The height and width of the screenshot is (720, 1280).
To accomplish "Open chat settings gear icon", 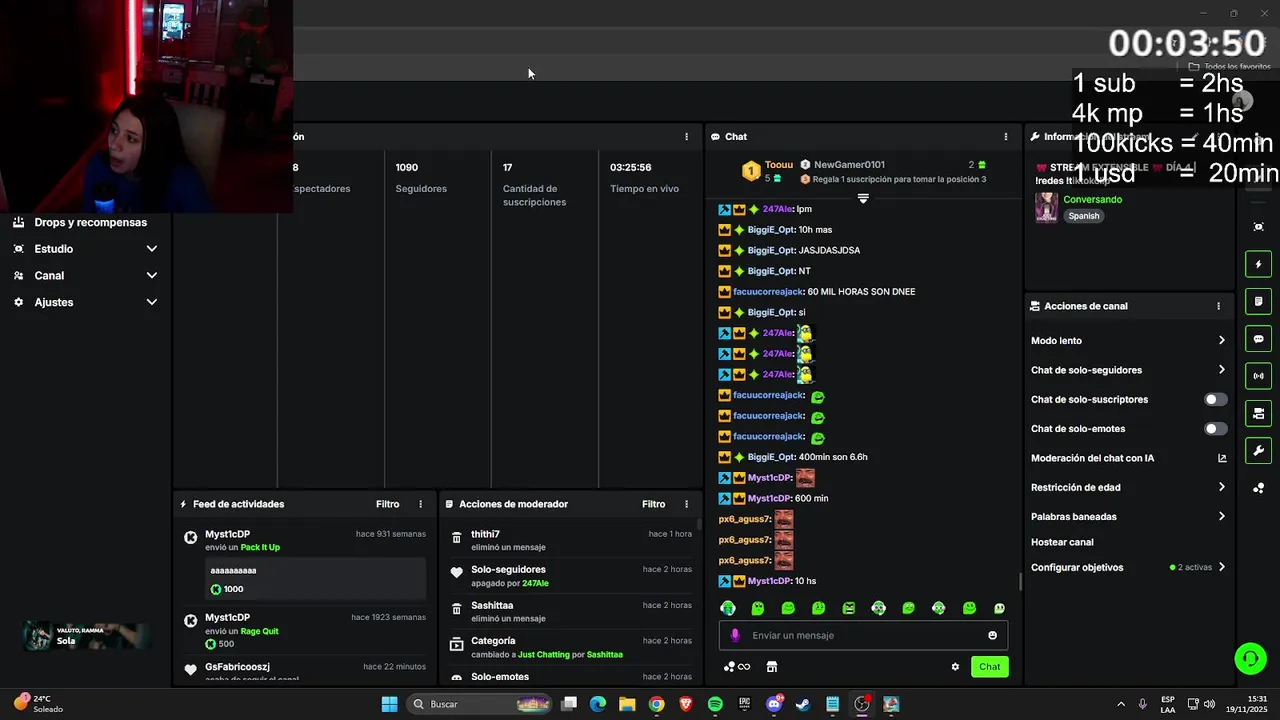I will pyautogui.click(x=955, y=667).
